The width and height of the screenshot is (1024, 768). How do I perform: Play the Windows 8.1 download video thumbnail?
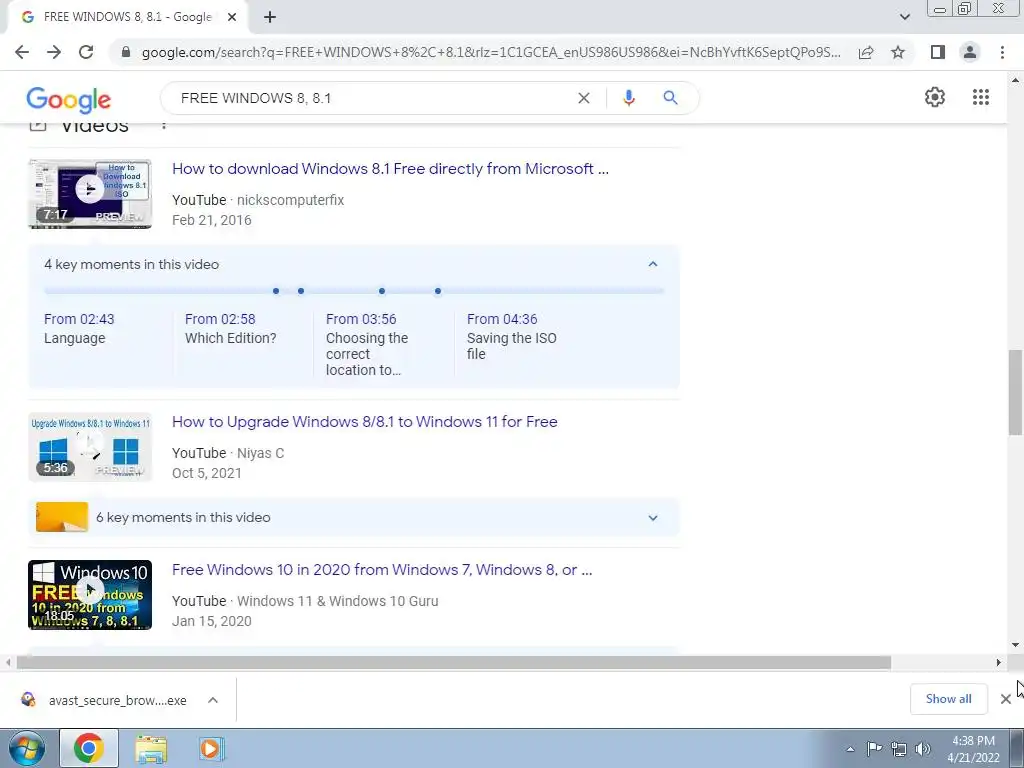[x=89, y=194]
